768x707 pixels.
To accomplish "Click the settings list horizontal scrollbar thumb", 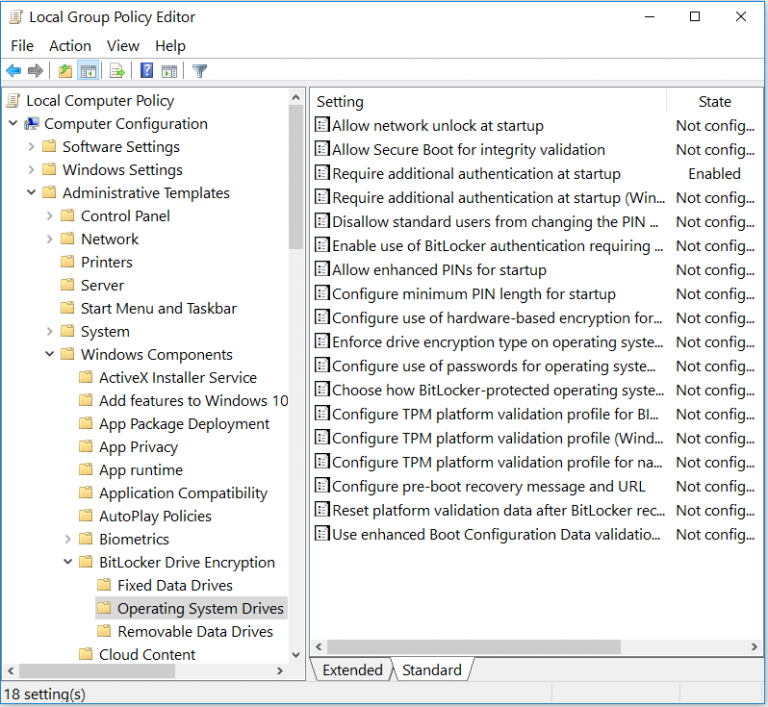I will tap(474, 647).
